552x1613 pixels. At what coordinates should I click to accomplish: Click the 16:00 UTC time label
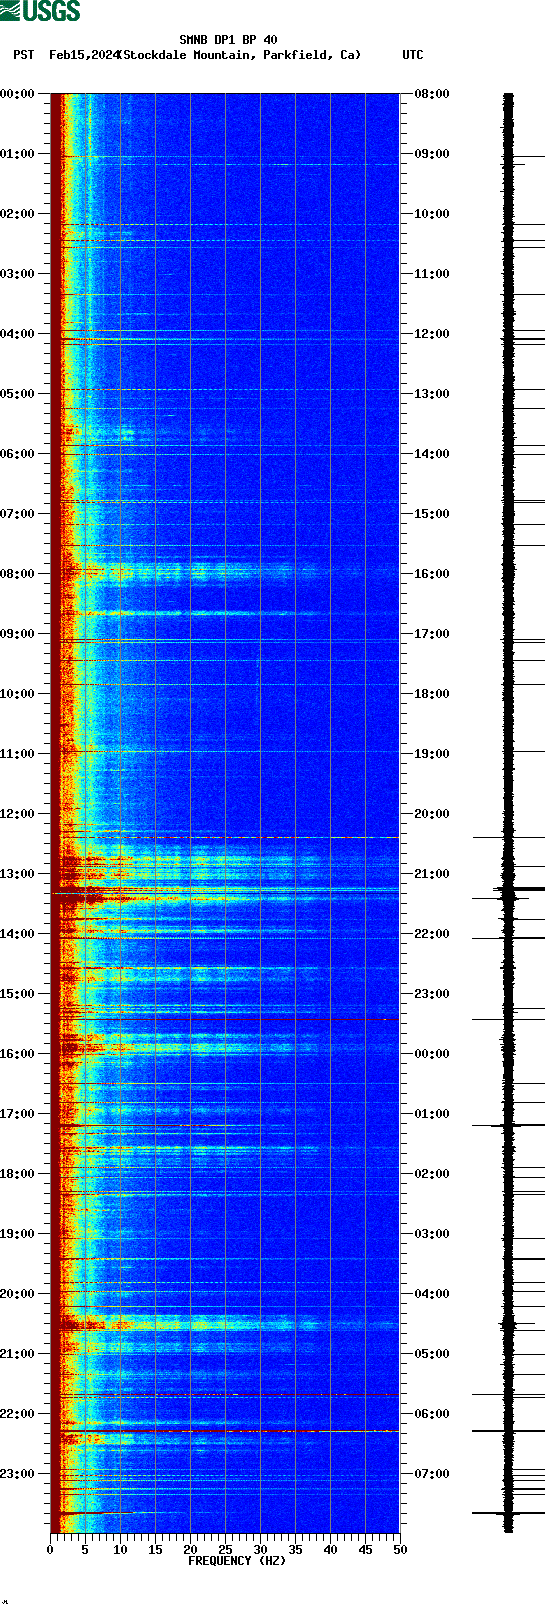[432, 574]
